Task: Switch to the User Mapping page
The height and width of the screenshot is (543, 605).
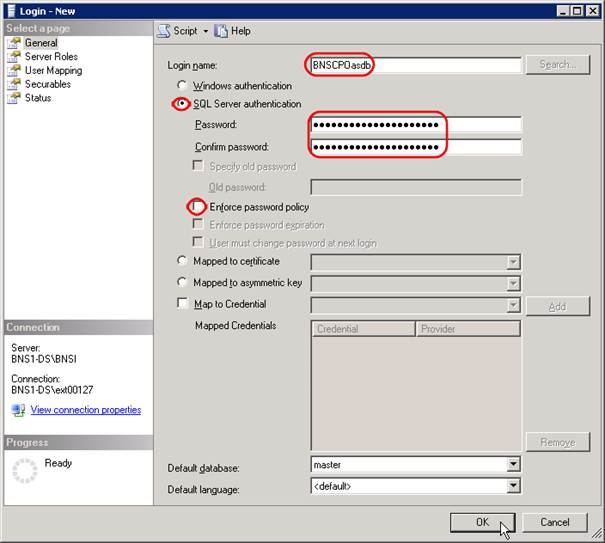Action: pyautogui.click(x=54, y=71)
